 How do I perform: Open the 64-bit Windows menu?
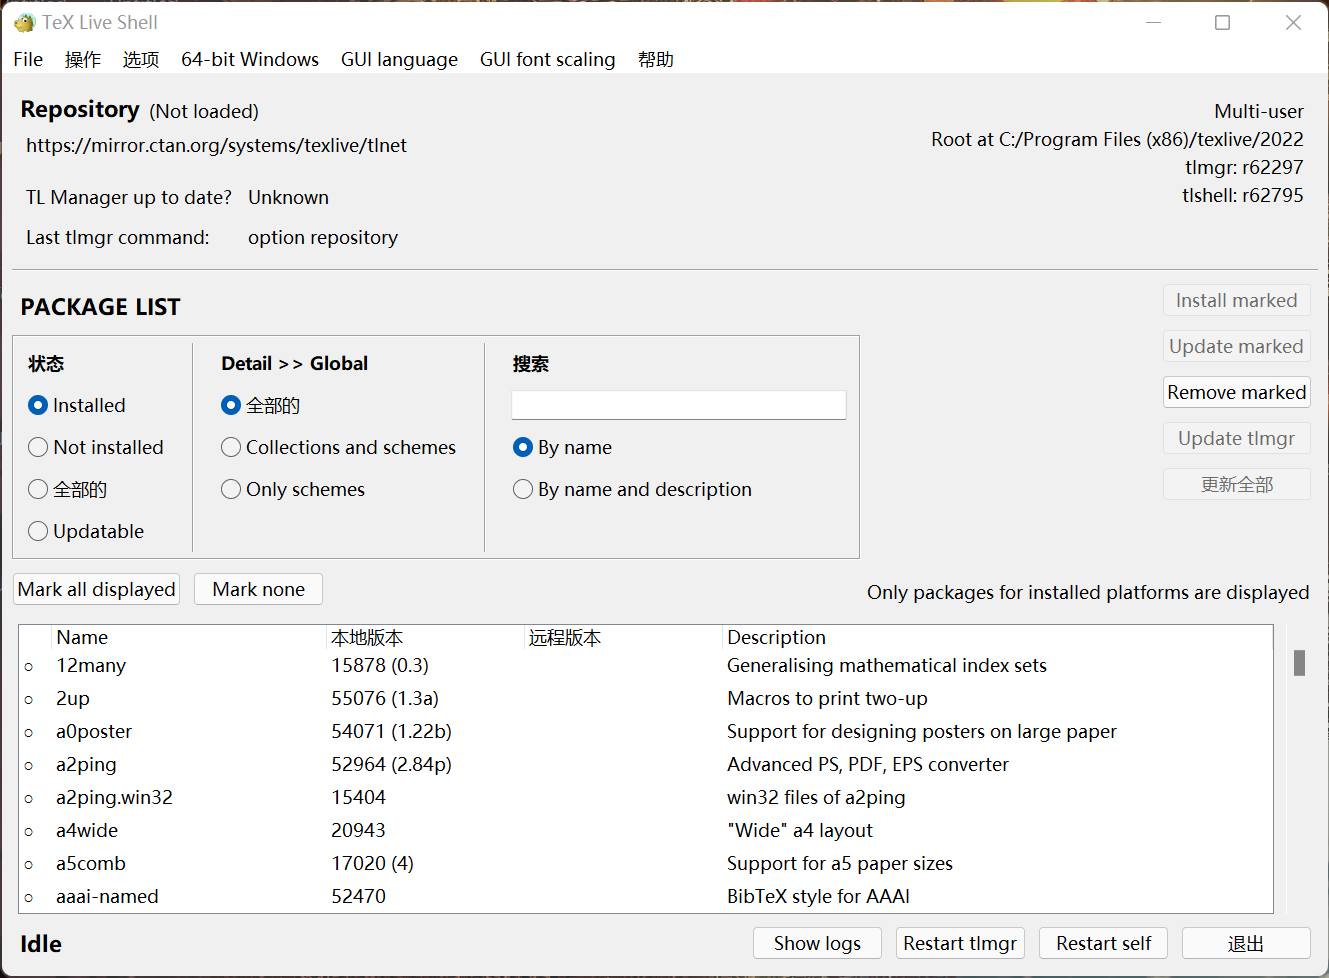coord(250,59)
